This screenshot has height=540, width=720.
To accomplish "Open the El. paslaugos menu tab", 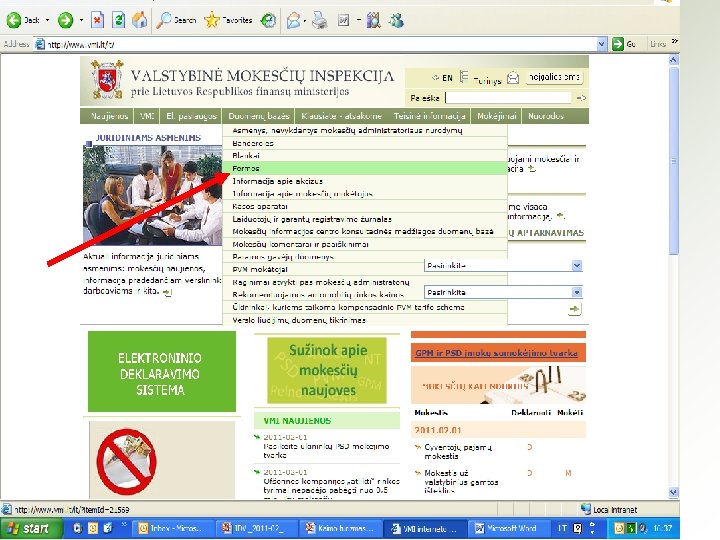I will pos(191,116).
